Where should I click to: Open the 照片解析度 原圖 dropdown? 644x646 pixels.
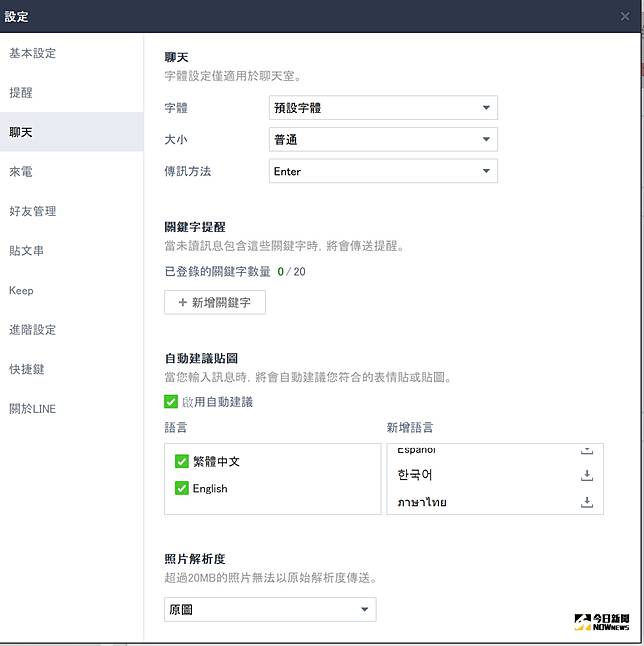(x=270, y=609)
